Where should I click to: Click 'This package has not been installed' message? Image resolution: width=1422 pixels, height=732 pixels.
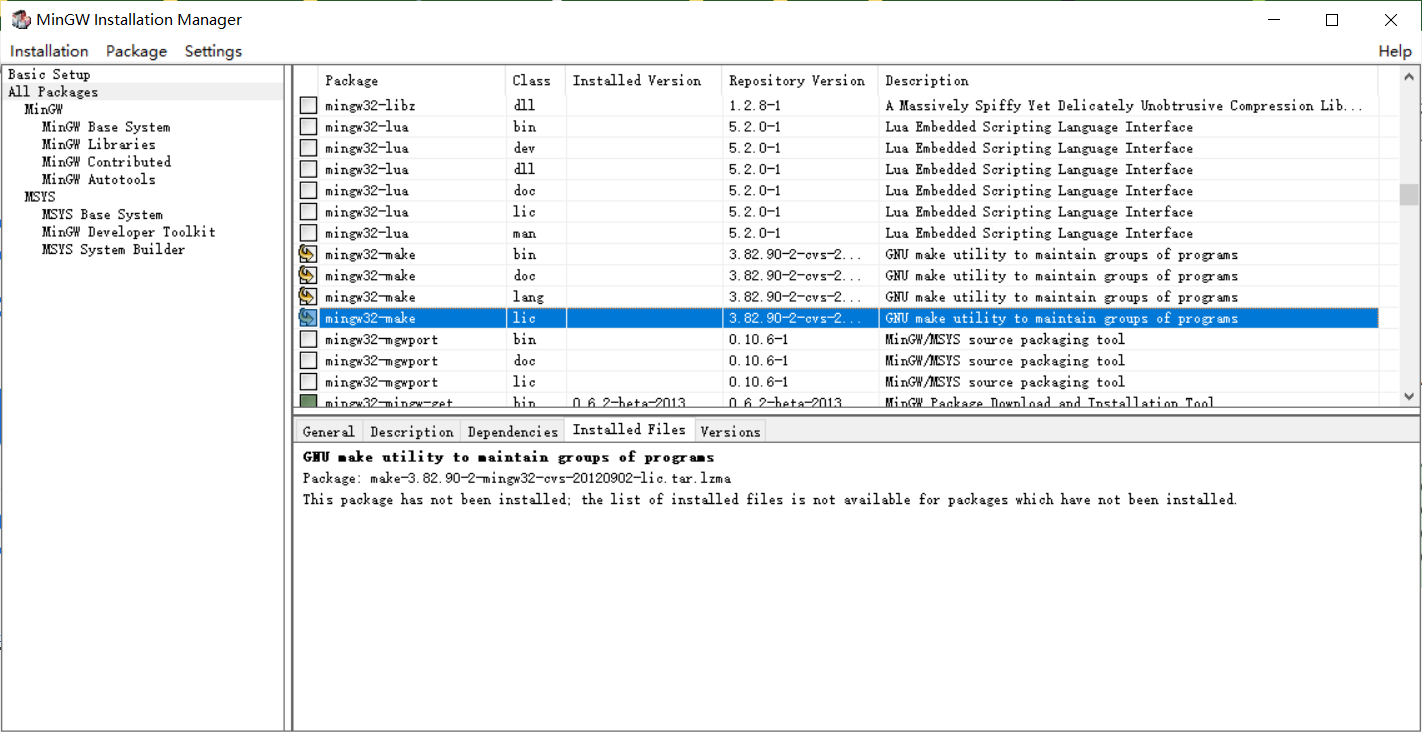click(x=770, y=499)
